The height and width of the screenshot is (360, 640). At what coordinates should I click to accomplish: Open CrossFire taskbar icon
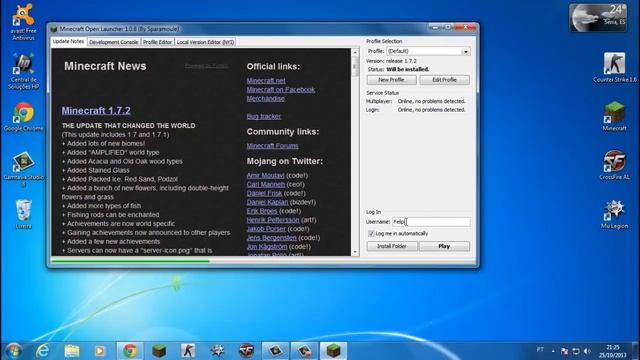(x=247, y=351)
